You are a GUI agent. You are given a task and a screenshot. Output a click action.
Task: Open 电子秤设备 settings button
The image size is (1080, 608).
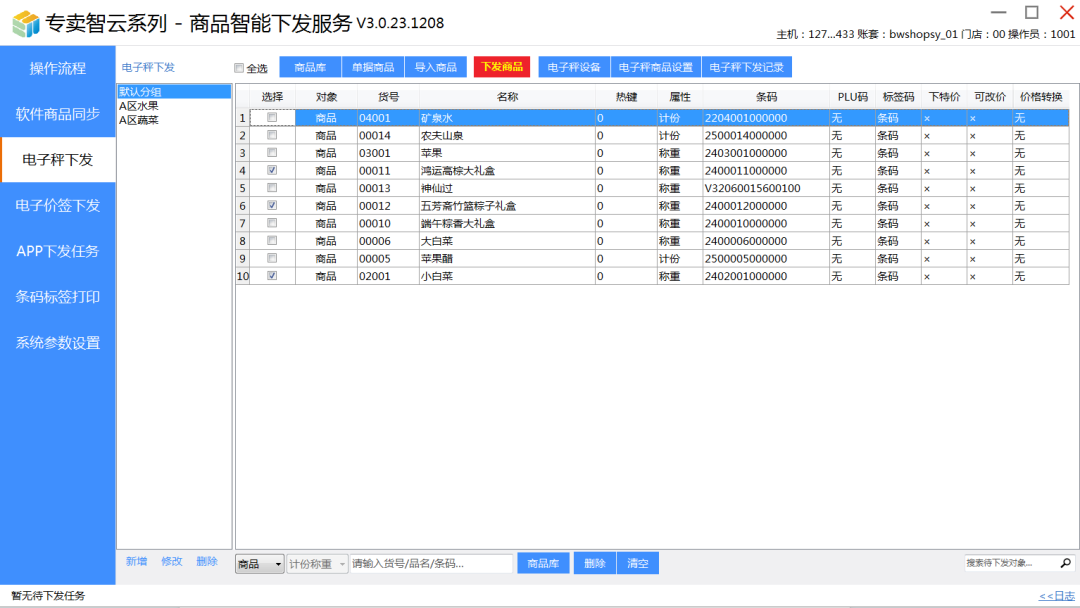pyautogui.click(x=574, y=67)
